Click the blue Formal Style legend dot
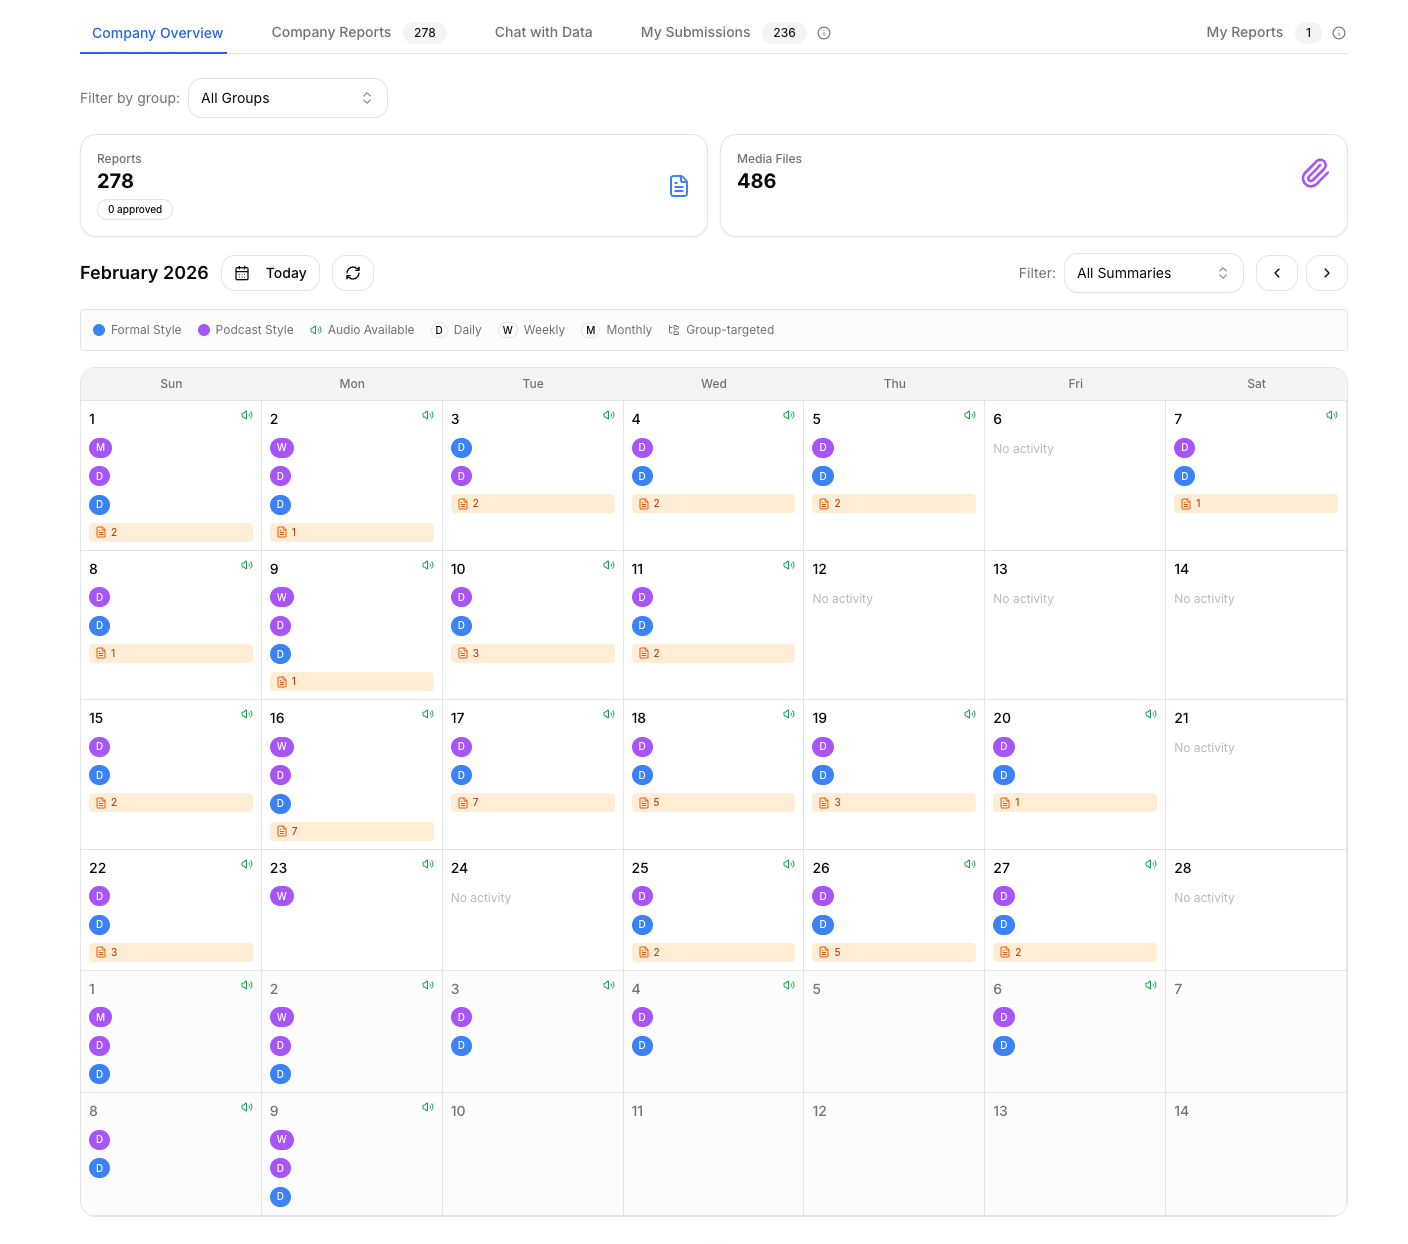Screen dimensions: 1408x1244 point(99,330)
